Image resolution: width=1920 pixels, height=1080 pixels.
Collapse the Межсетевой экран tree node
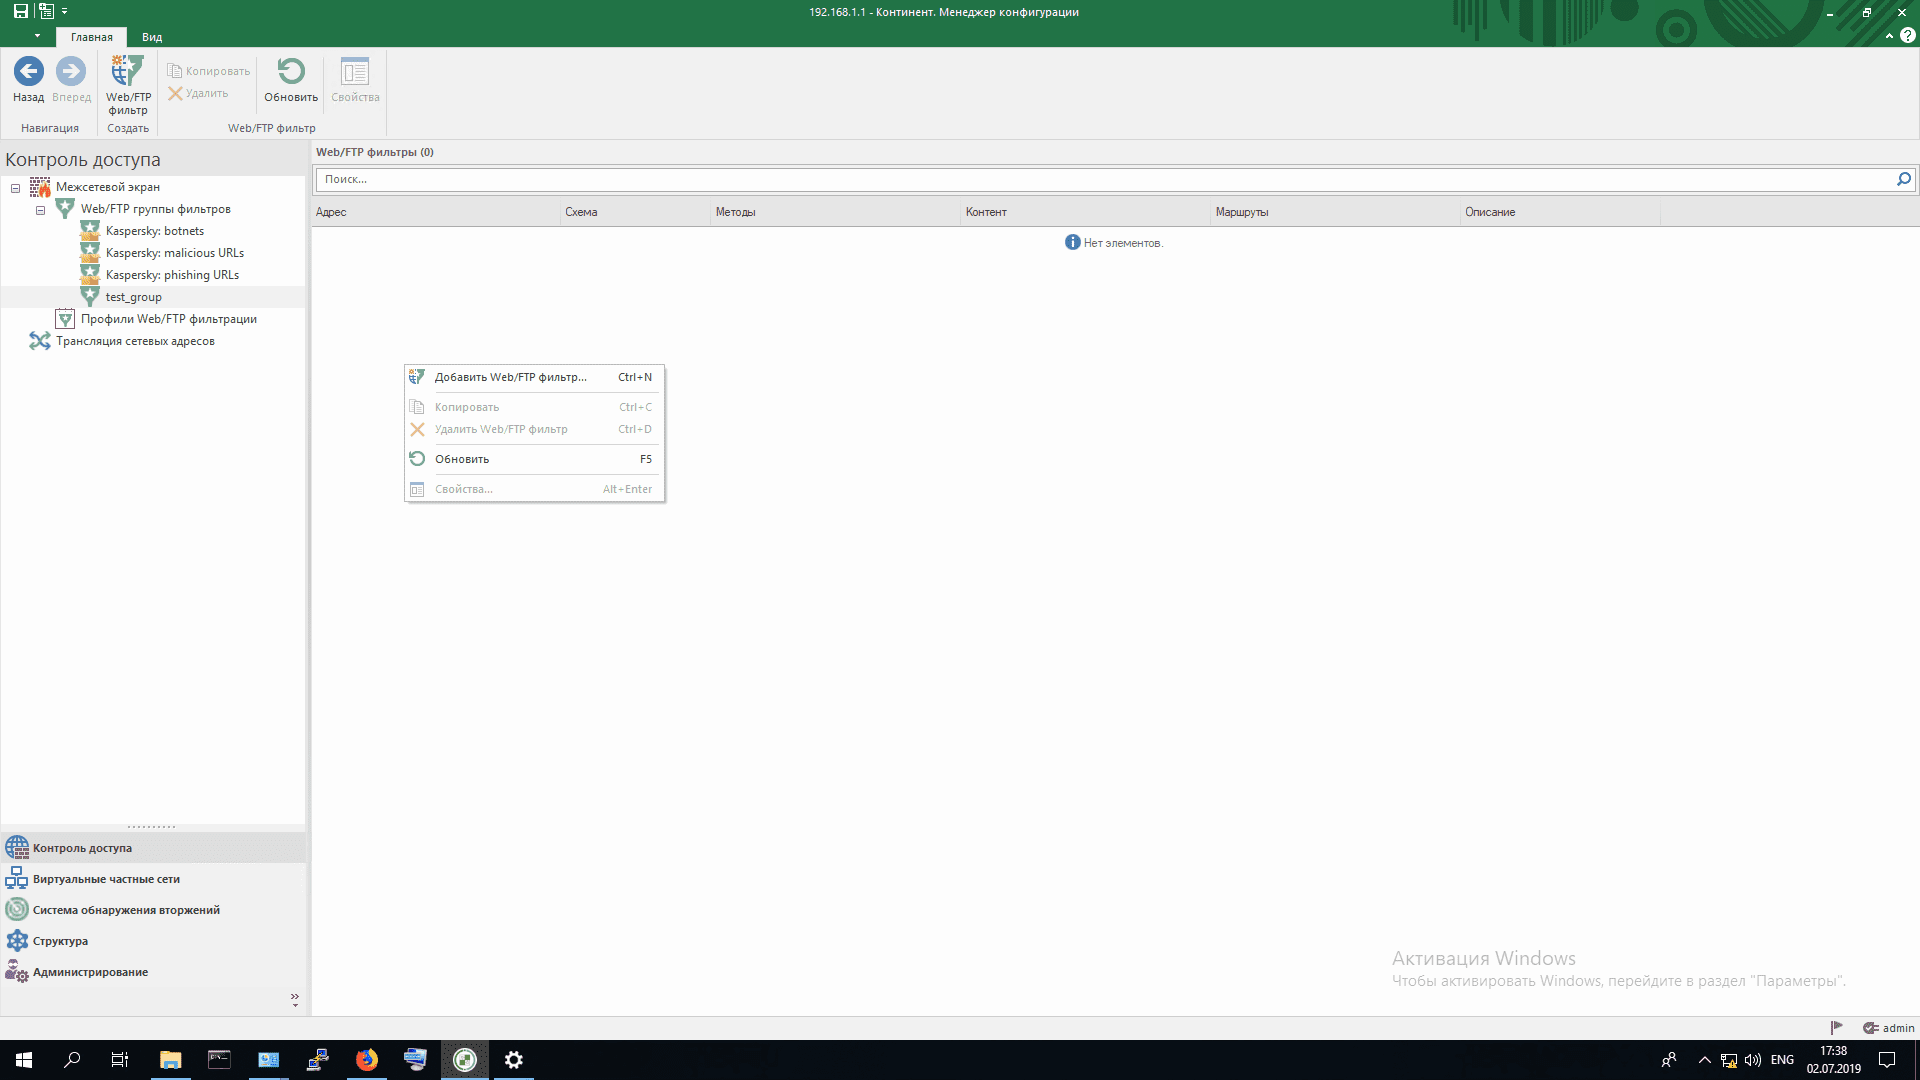pyautogui.click(x=16, y=188)
